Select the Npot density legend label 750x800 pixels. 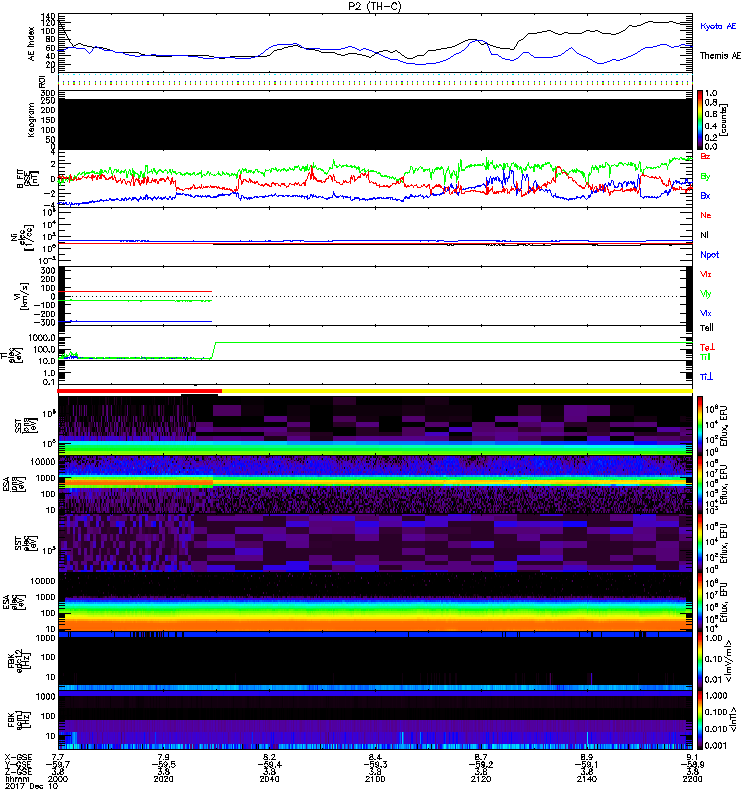pyautogui.click(x=710, y=254)
